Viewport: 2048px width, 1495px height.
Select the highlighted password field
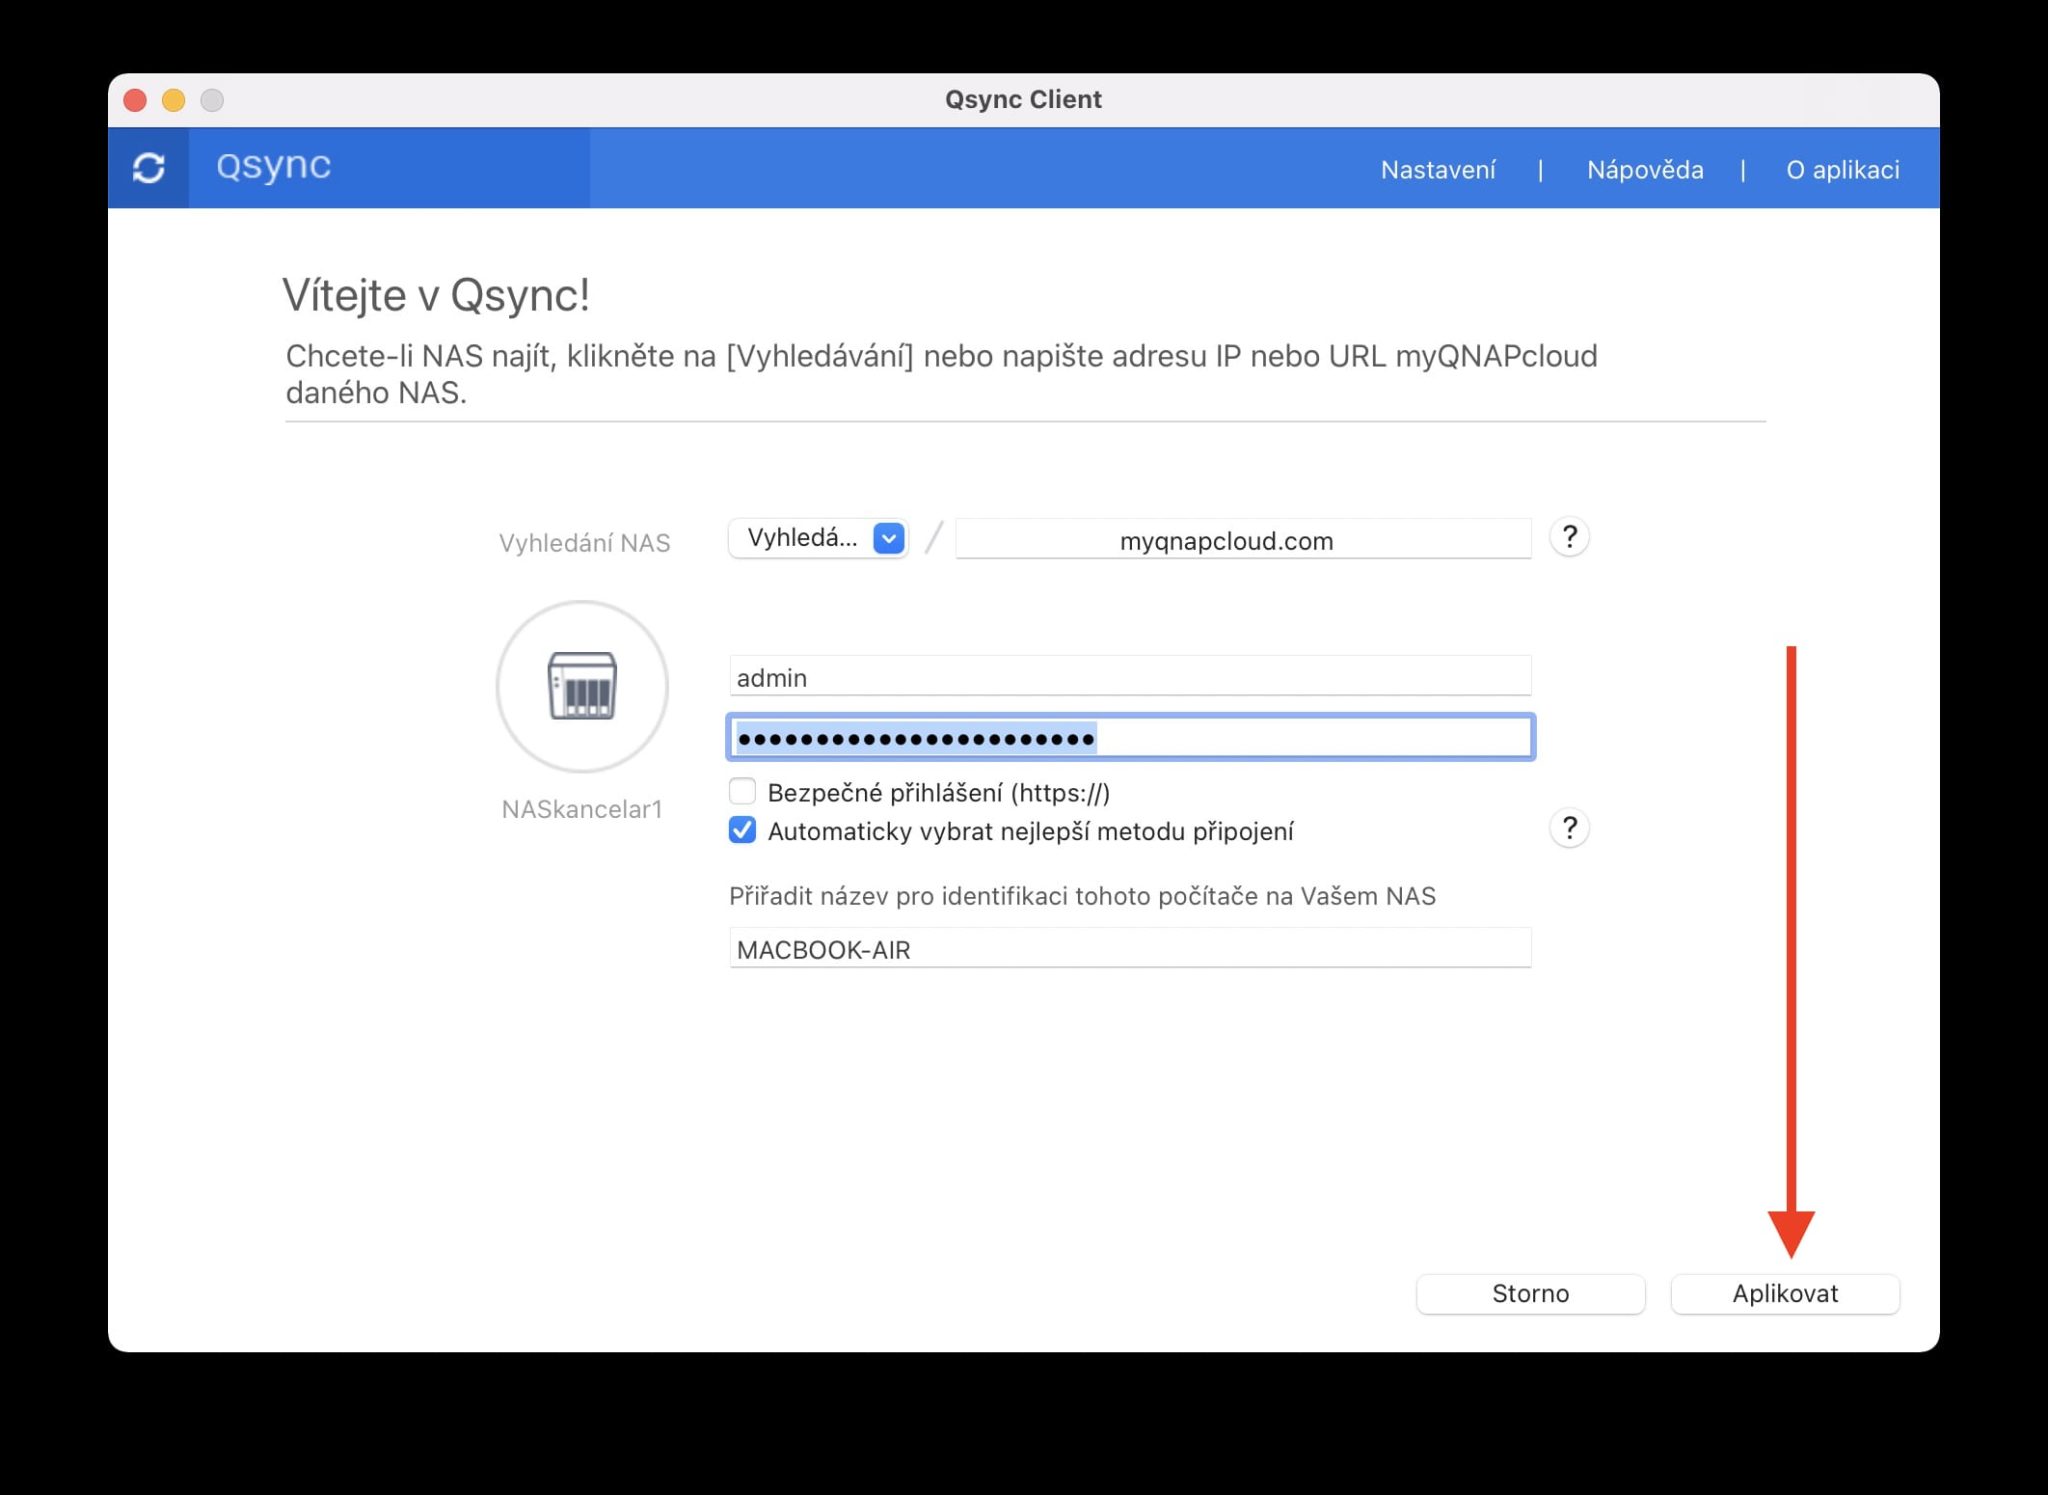pos(1130,737)
